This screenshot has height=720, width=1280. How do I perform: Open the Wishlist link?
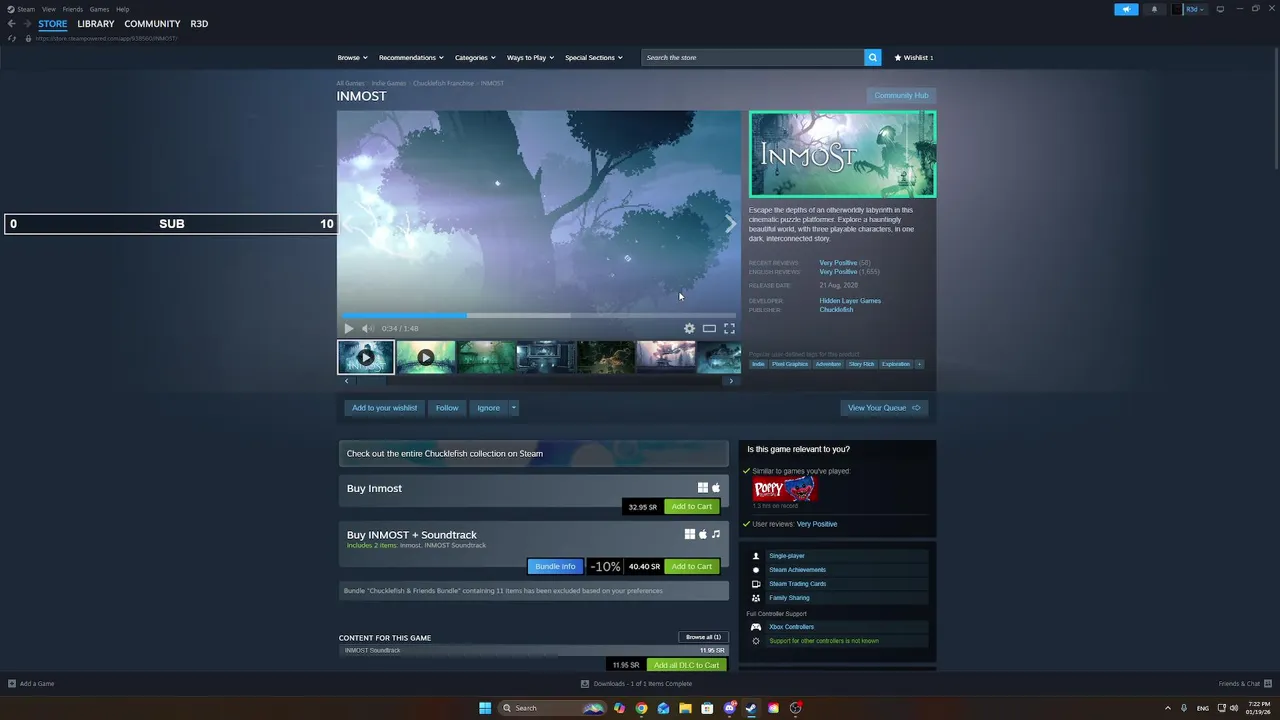click(x=913, y=58)
